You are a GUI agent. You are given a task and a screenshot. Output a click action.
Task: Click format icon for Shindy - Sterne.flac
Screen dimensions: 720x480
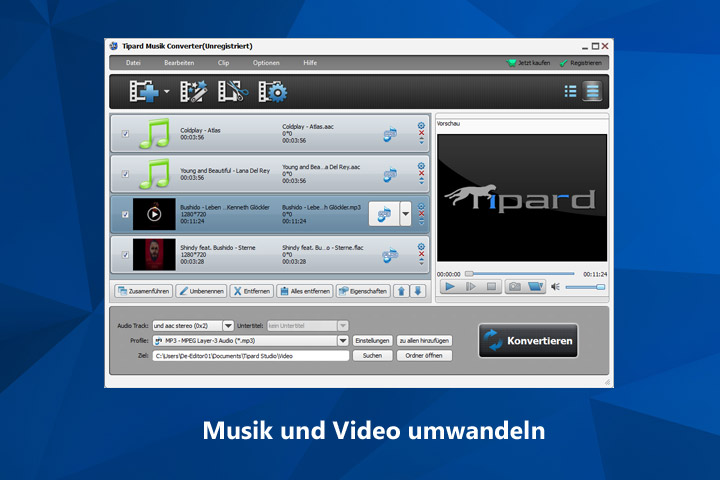(x=390, y=255)
